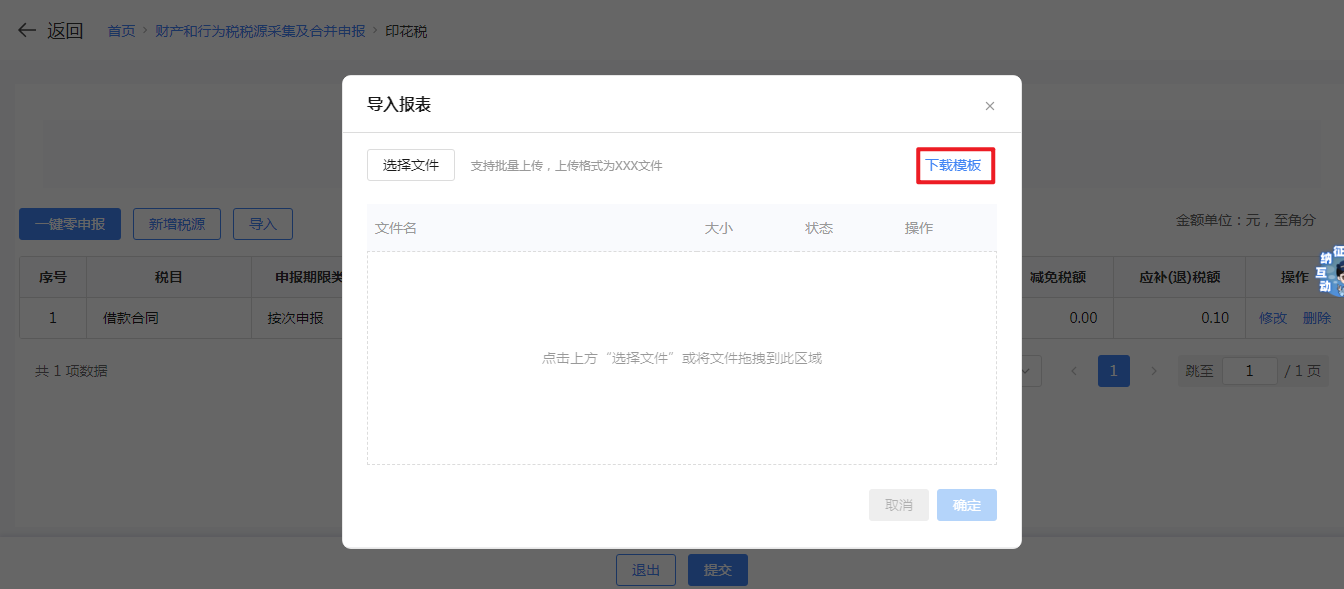Open the 首页 breadcrumb link
This screenshot has width=1344, height=589.
click(x=121, y=31)
